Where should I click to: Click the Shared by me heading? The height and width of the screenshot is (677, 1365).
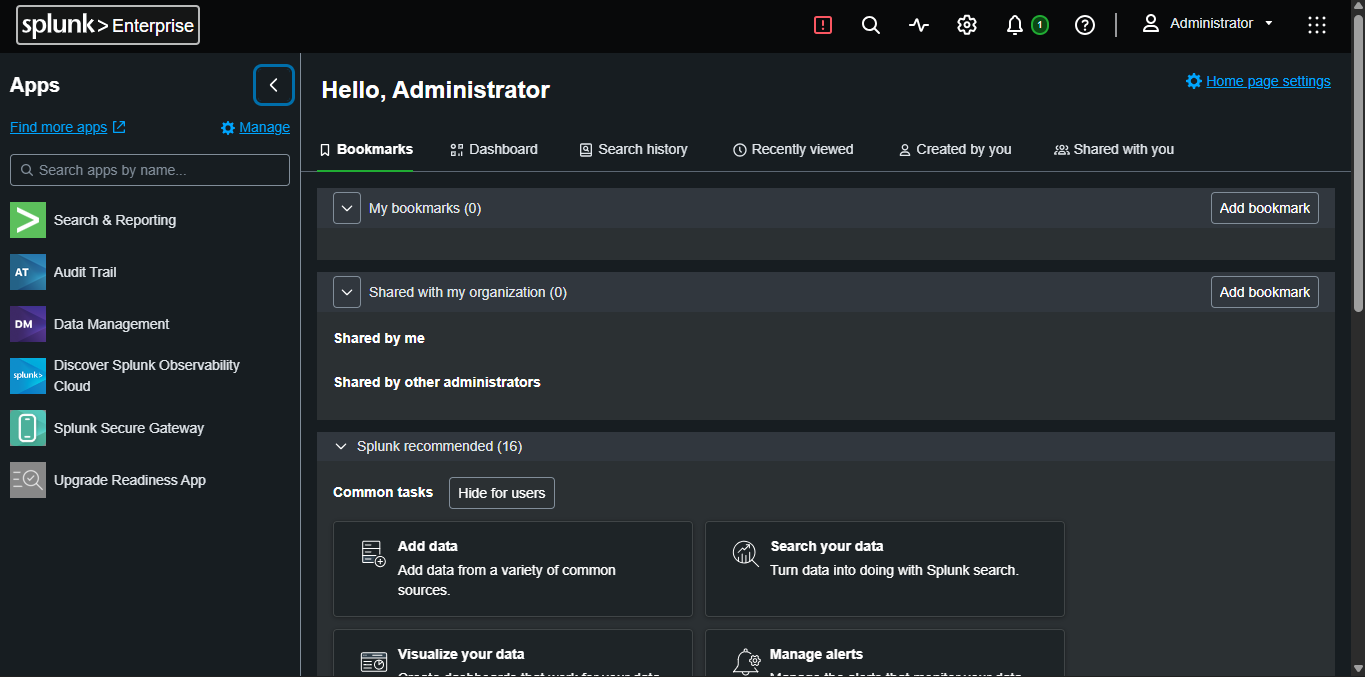pyautogui.click(x=379, y=338)
